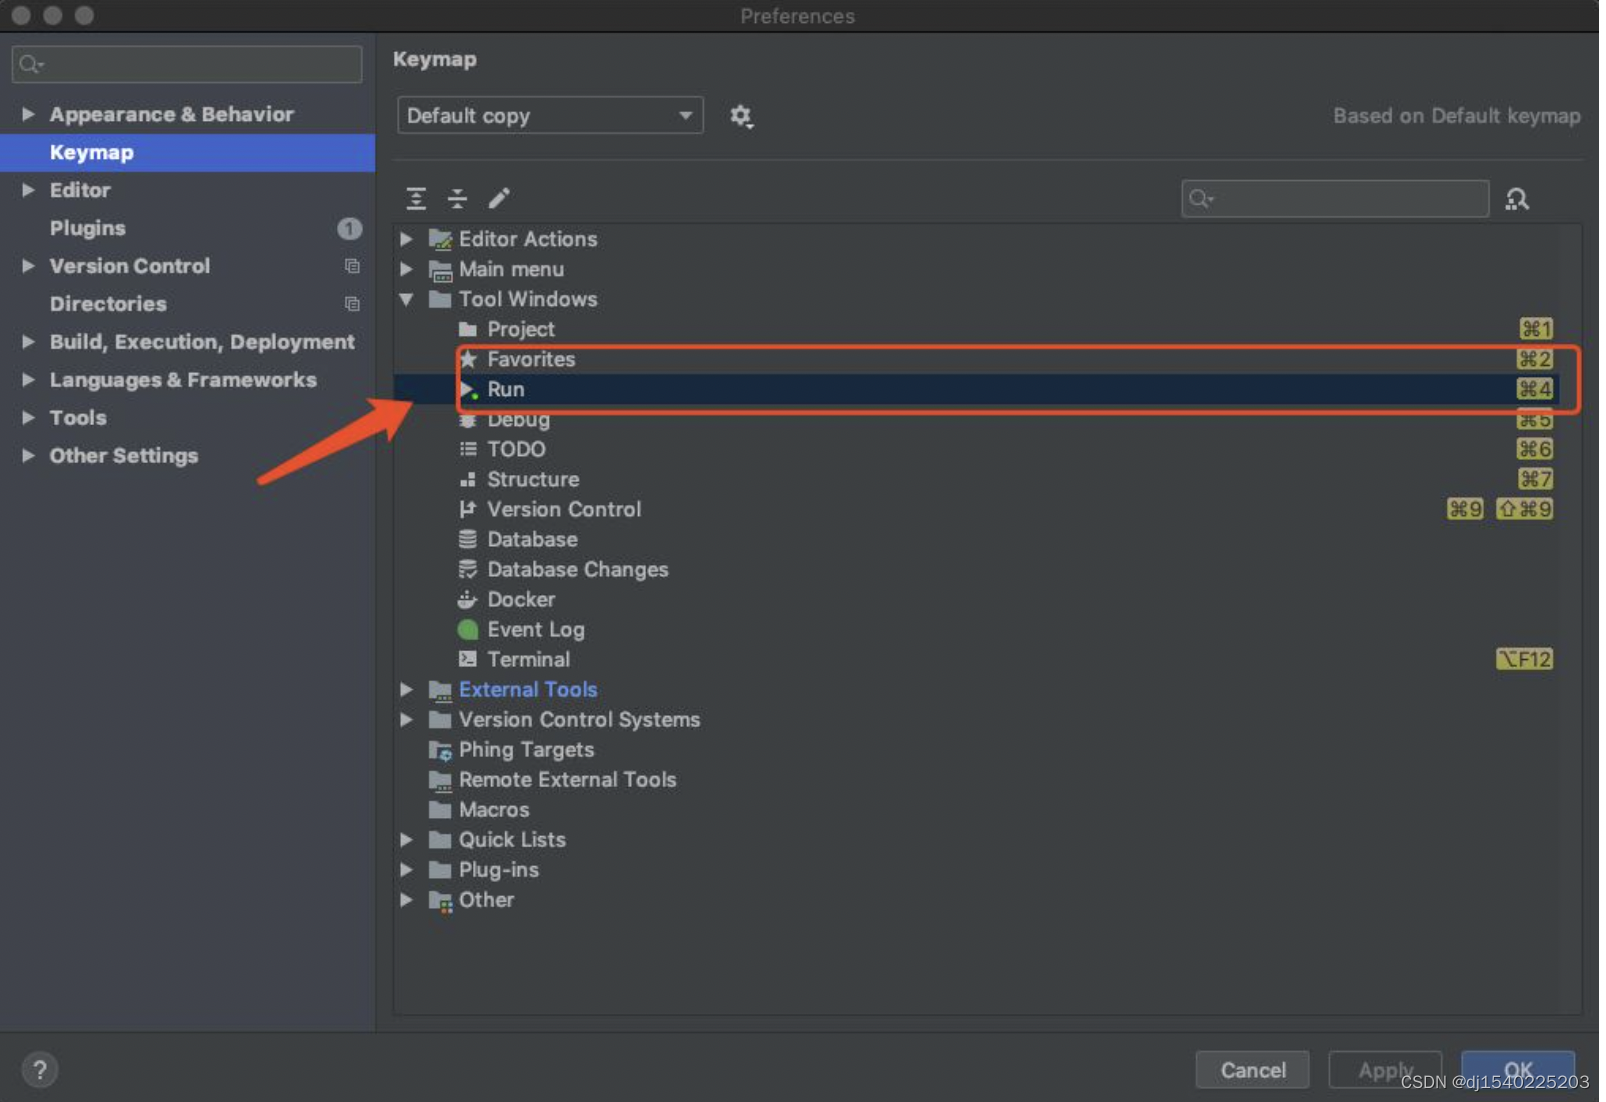Viewport: 1606px width, 1102px height.
Task: Select the Event Log row label
Action: [536, 629]
